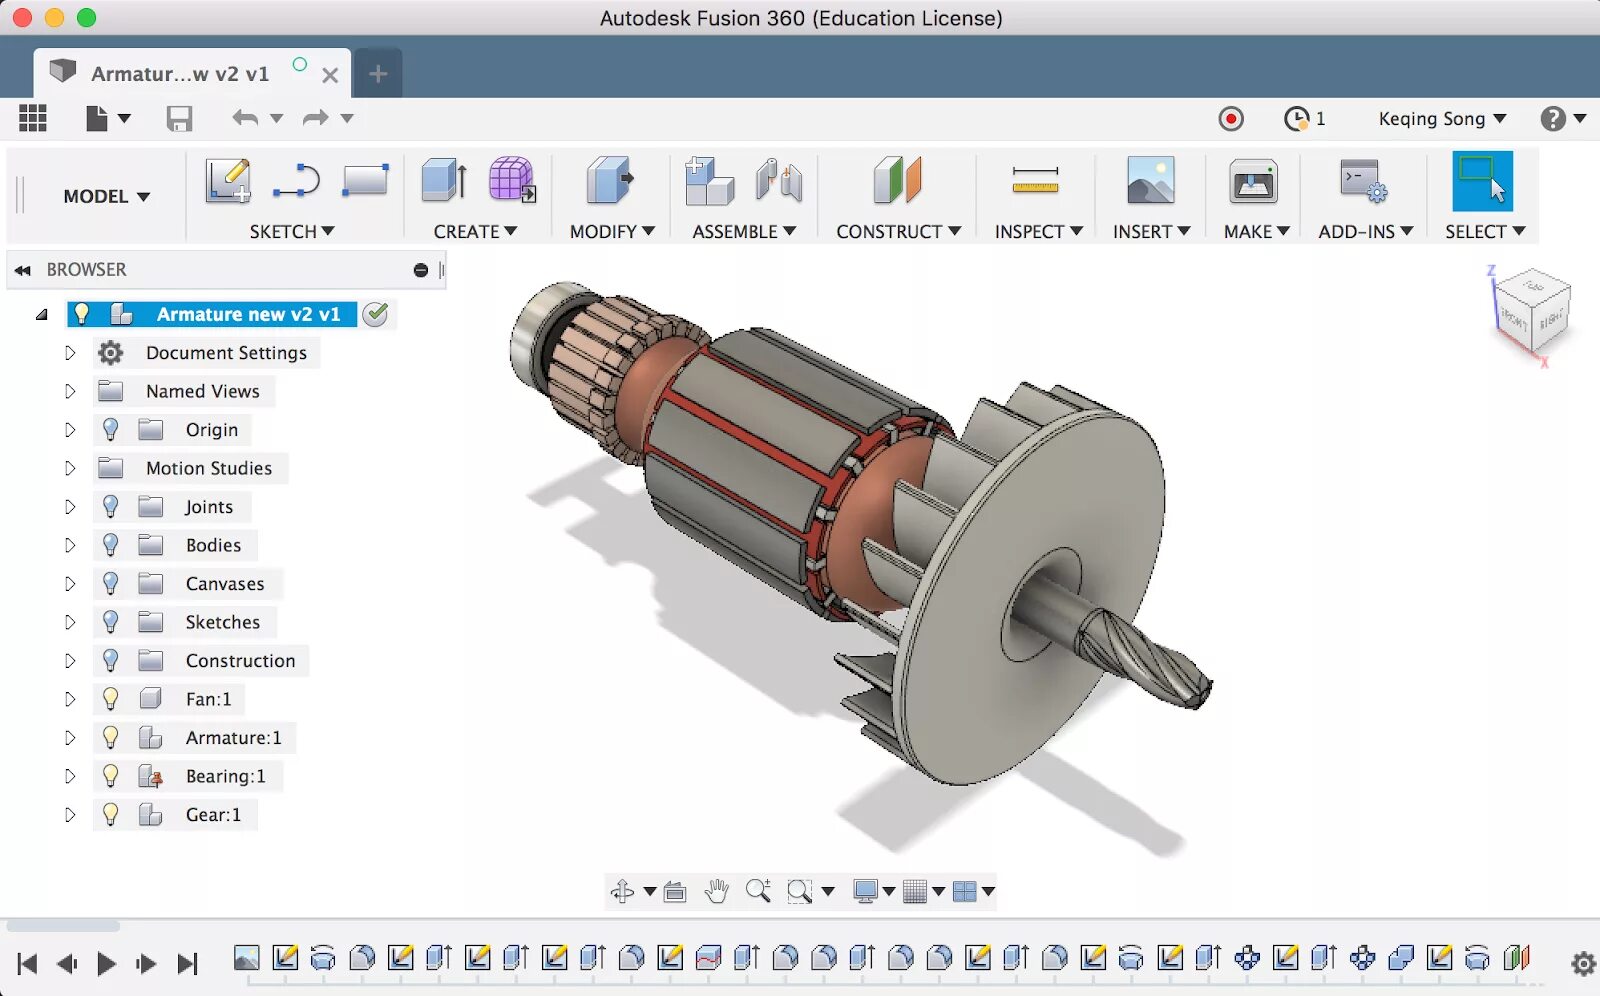Click the Create Sketch icon

(x=228, y=182)
